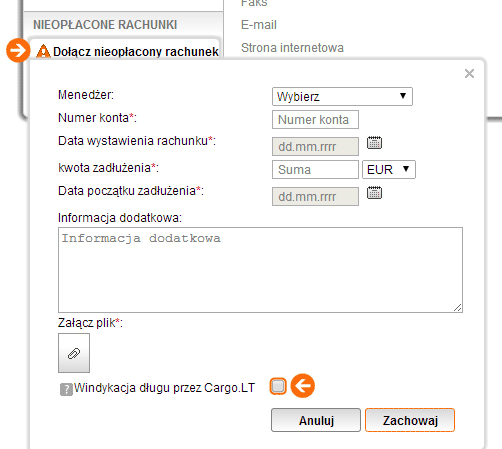Click the question mark help icon

[x=66, y=389]
